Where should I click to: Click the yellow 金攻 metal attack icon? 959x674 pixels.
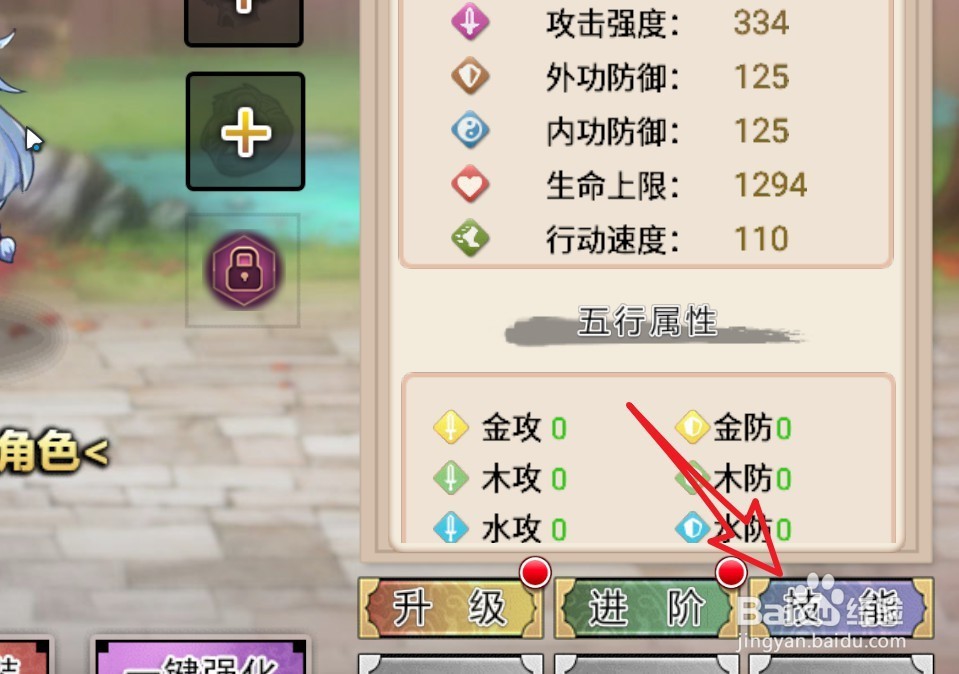pyautogui.click(x=451, y=426)
